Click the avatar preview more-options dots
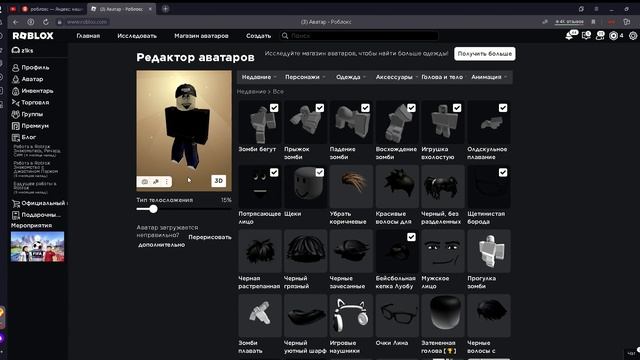Viewport: 640px width, 360px height. [167, 182]
